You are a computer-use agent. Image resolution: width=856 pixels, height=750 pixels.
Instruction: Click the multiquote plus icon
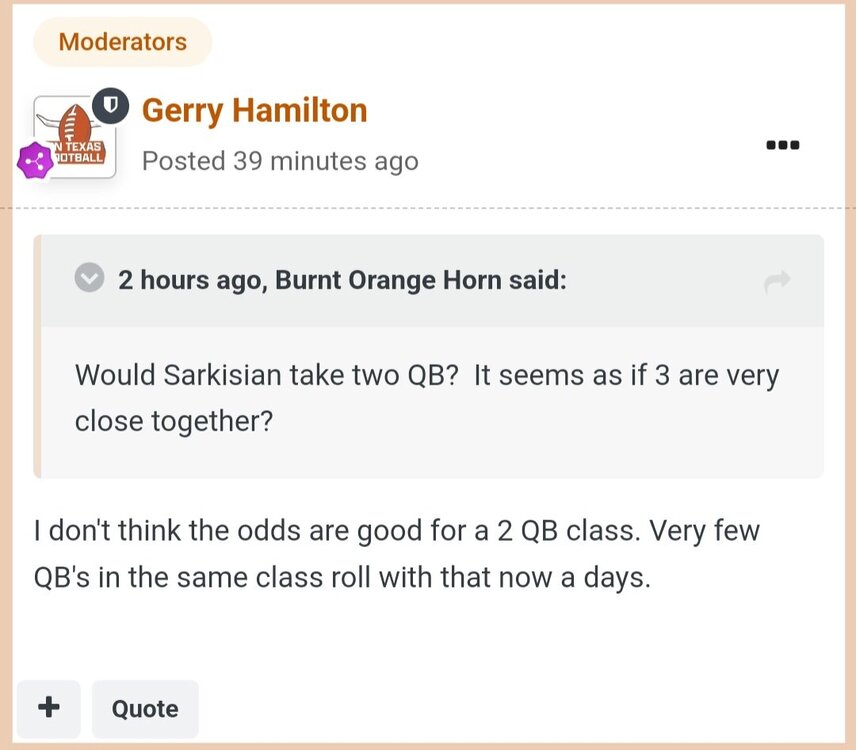click(x=48, y=708)
